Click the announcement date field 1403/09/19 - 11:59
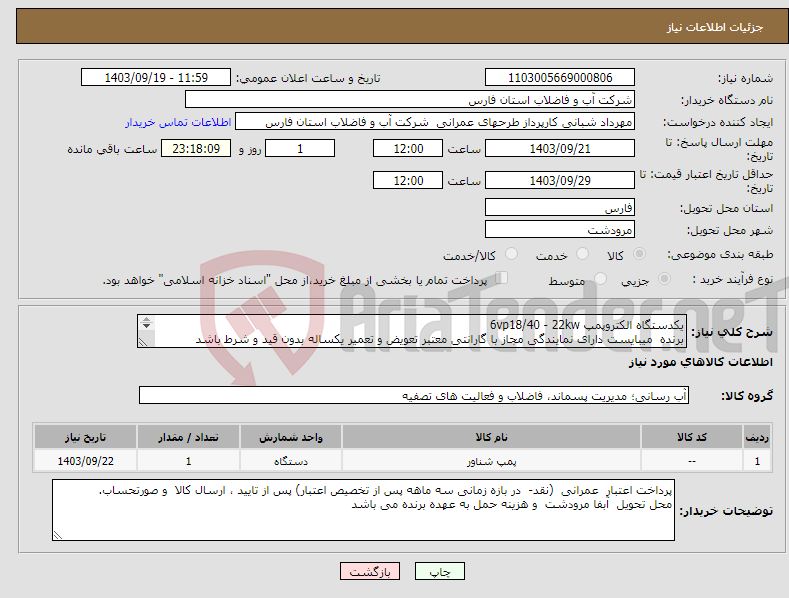 tap(156, 78)
